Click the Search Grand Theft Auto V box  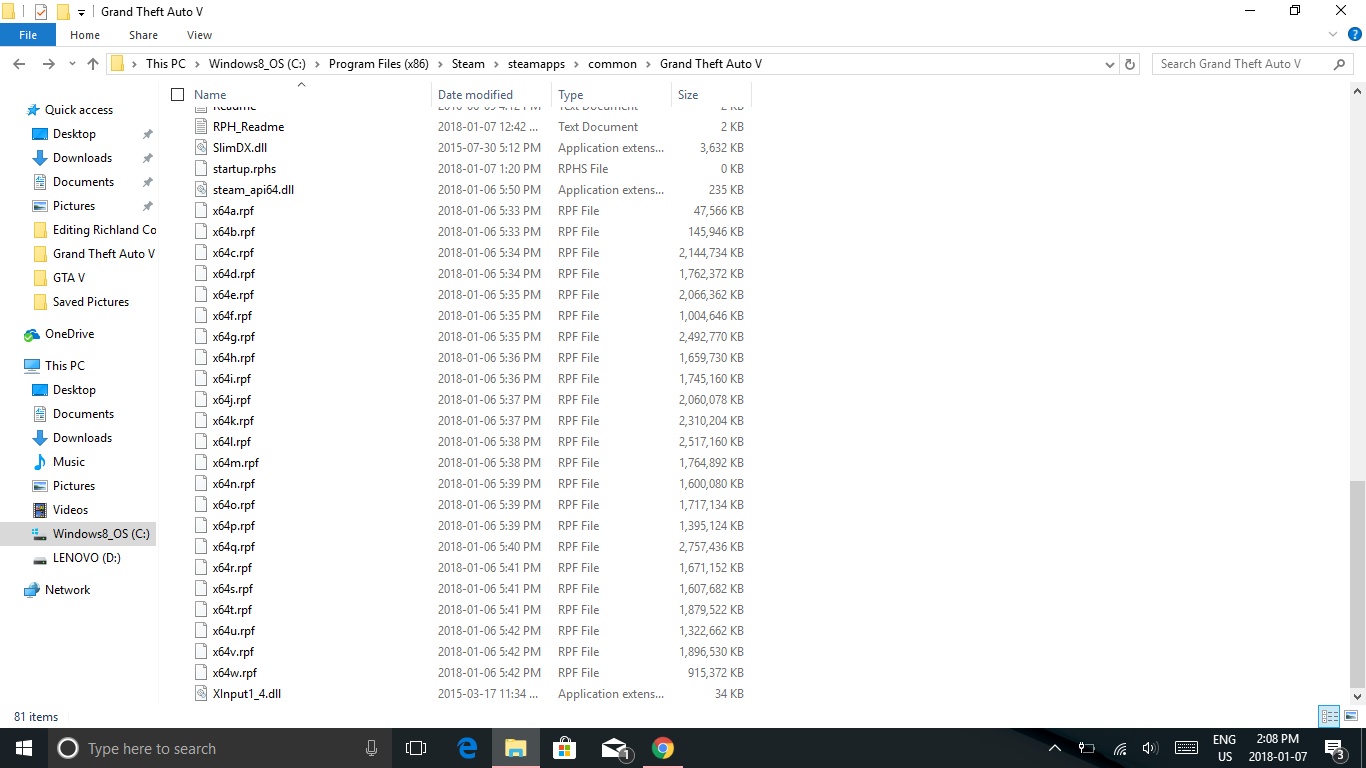pyautogui.click(x=1254, y=64)
